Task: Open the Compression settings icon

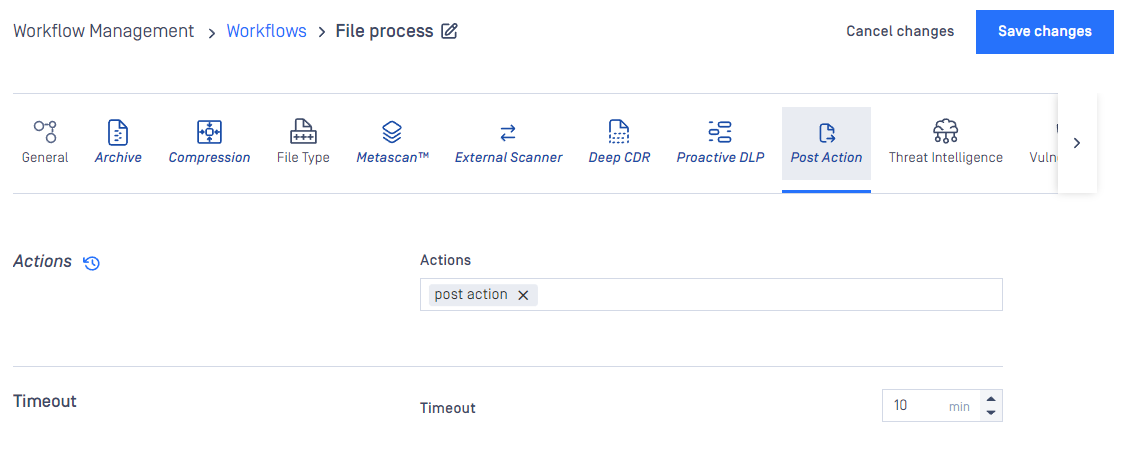Action: pos(209,132)
